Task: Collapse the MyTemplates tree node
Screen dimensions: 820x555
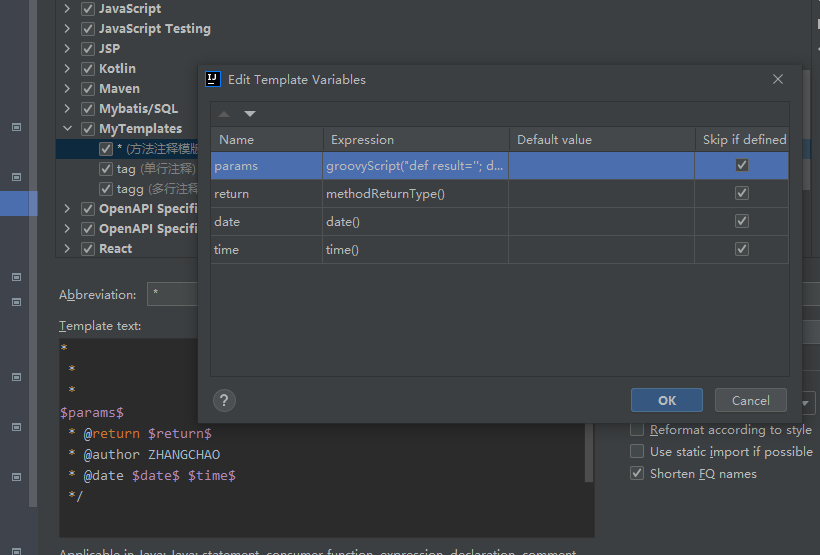Action: (67, 129)
